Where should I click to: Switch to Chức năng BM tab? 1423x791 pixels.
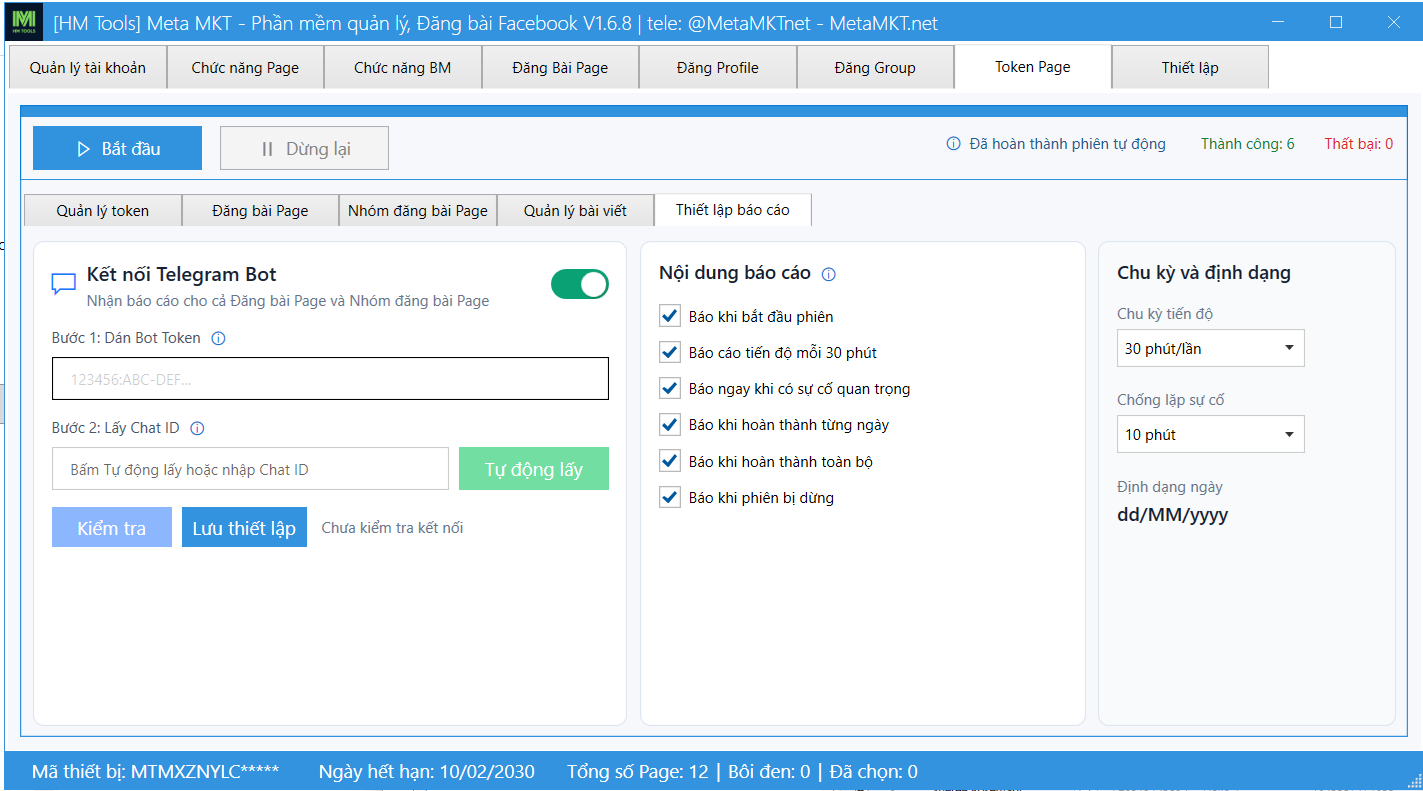coord(403,68)
